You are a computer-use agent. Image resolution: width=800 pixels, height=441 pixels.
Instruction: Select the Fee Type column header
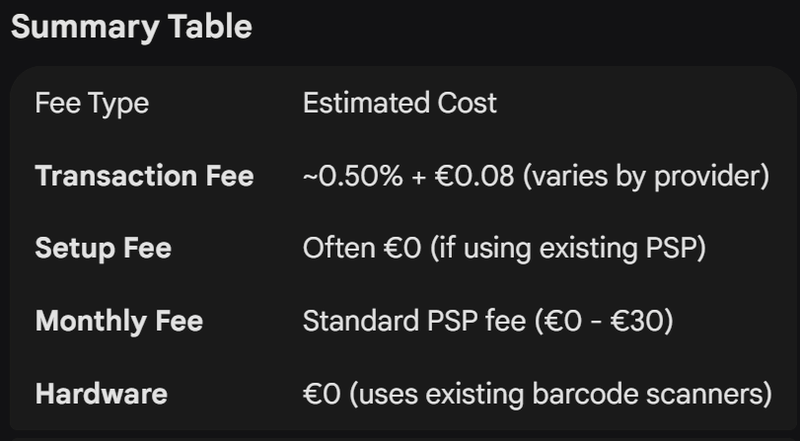89,103
